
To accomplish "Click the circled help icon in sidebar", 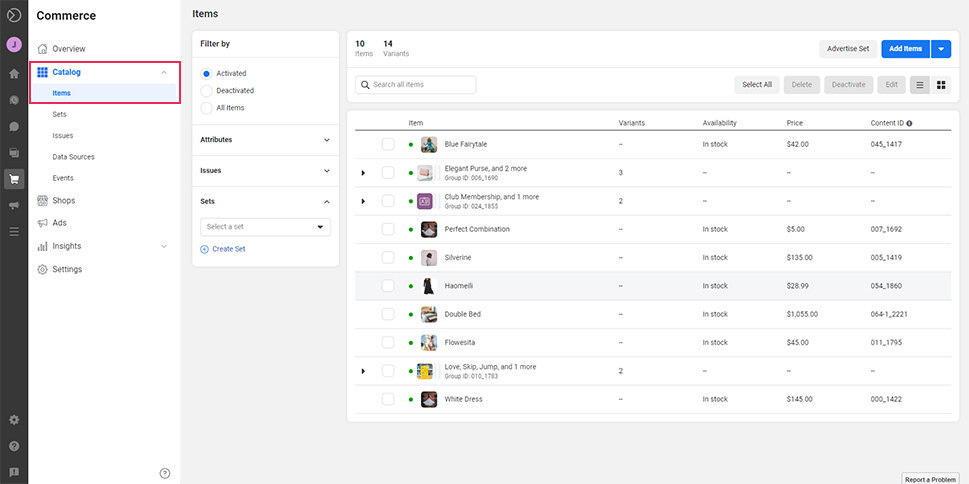I will tap(165, 473).
